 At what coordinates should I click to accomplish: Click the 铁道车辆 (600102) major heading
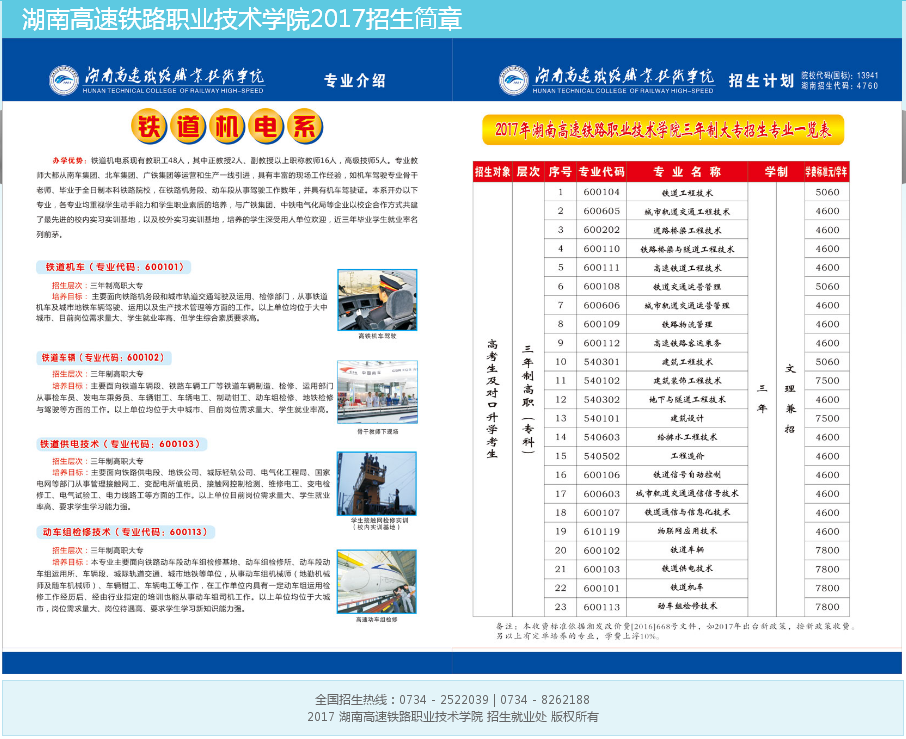(101, 357)
